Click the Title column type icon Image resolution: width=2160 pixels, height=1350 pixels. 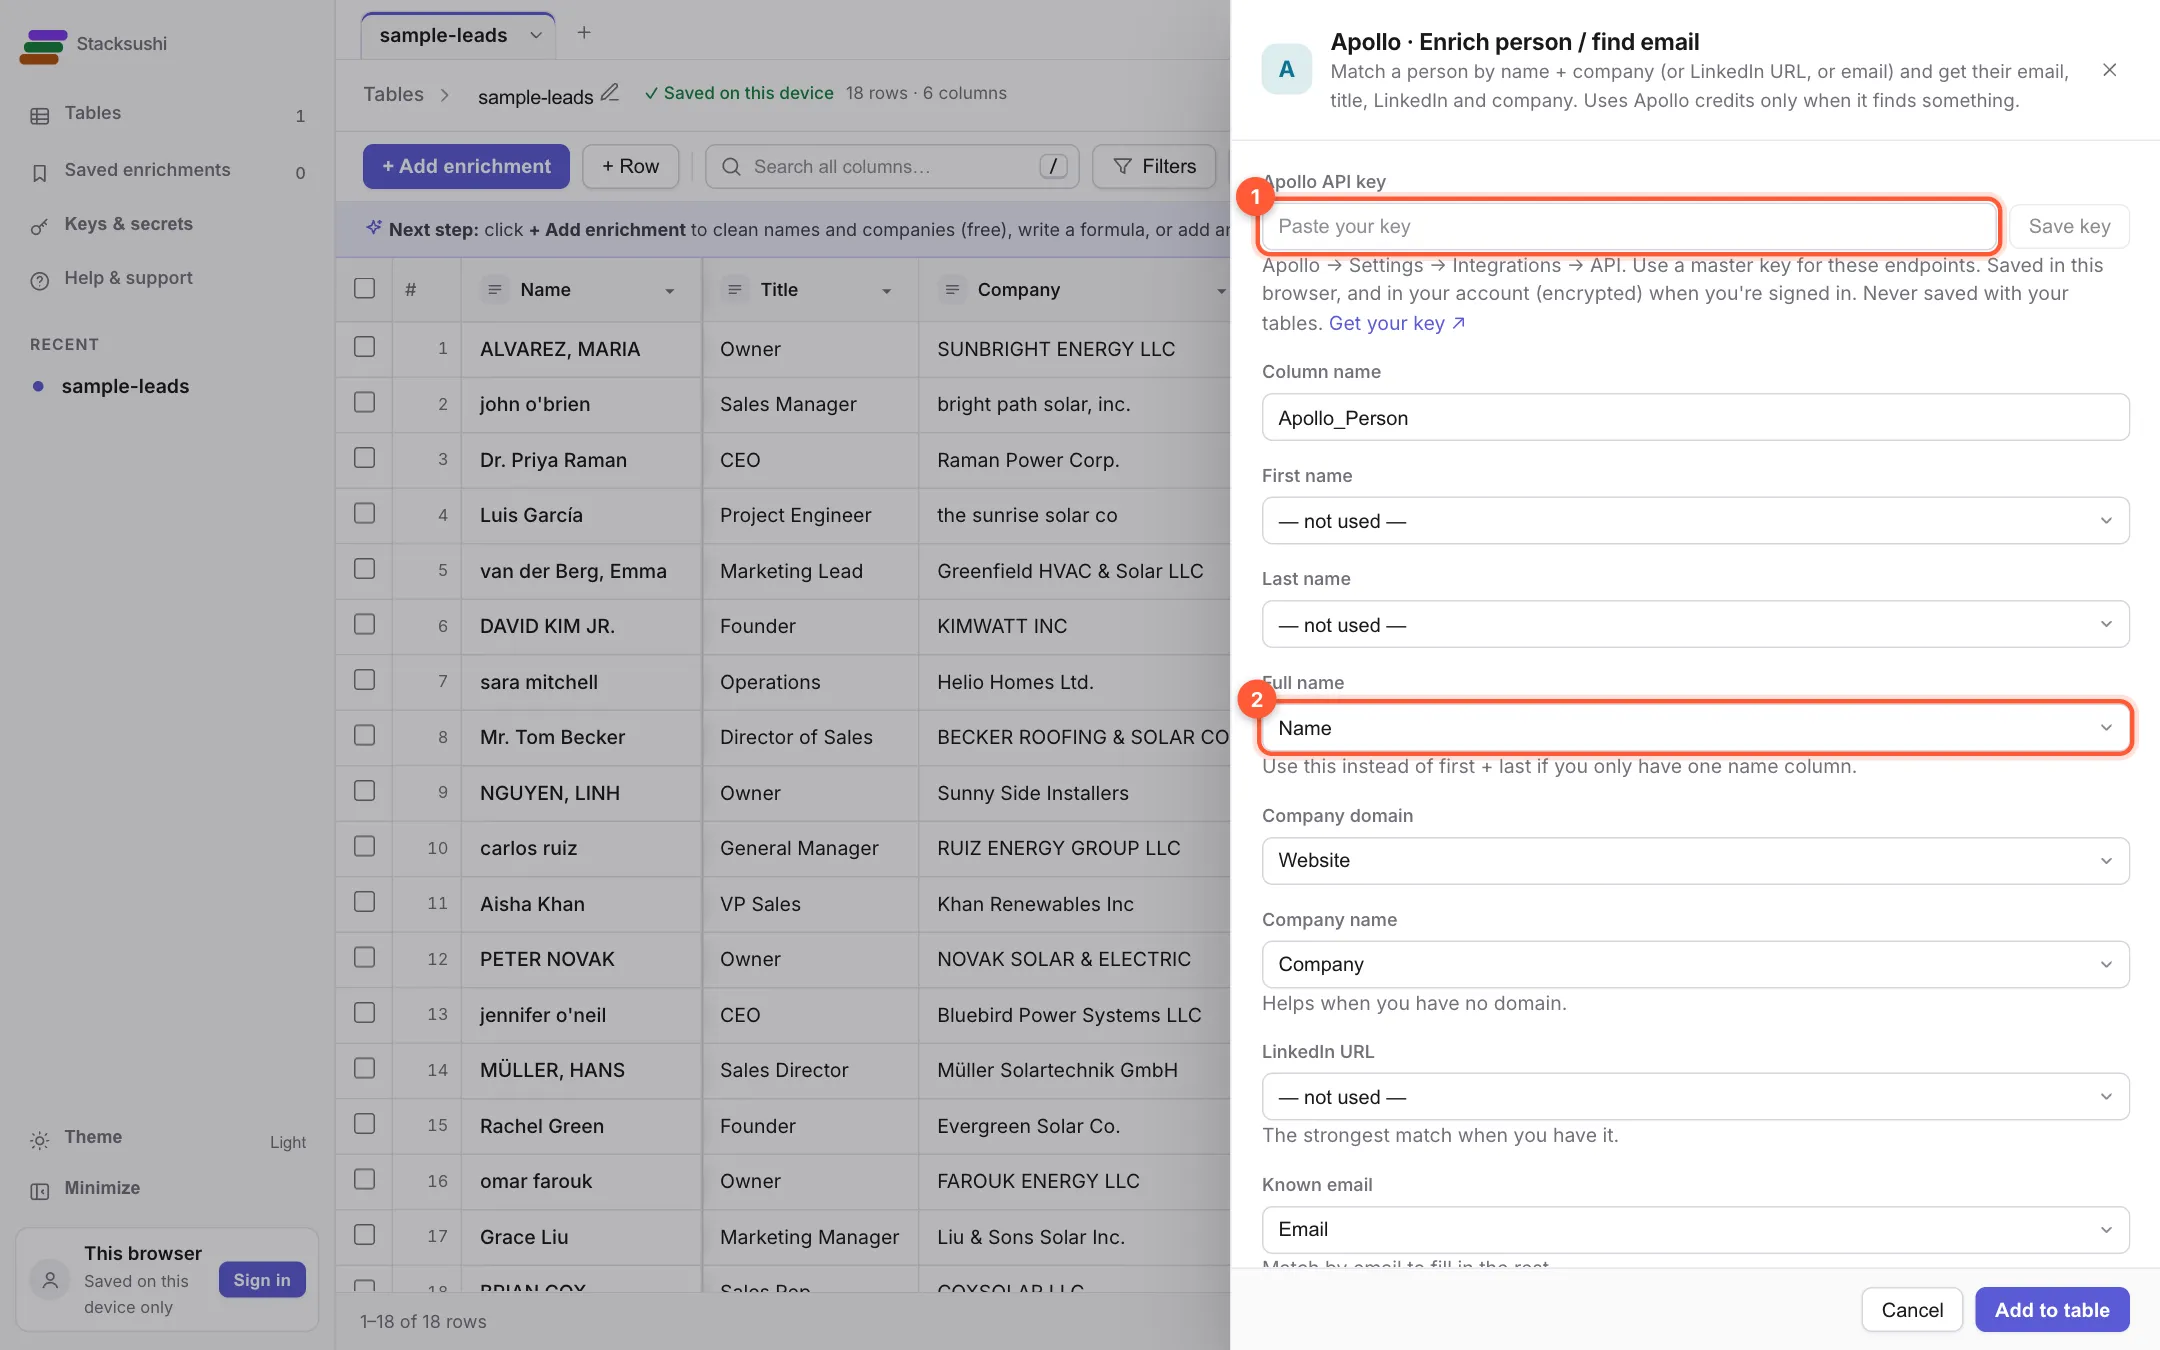[x=735, y=290]
